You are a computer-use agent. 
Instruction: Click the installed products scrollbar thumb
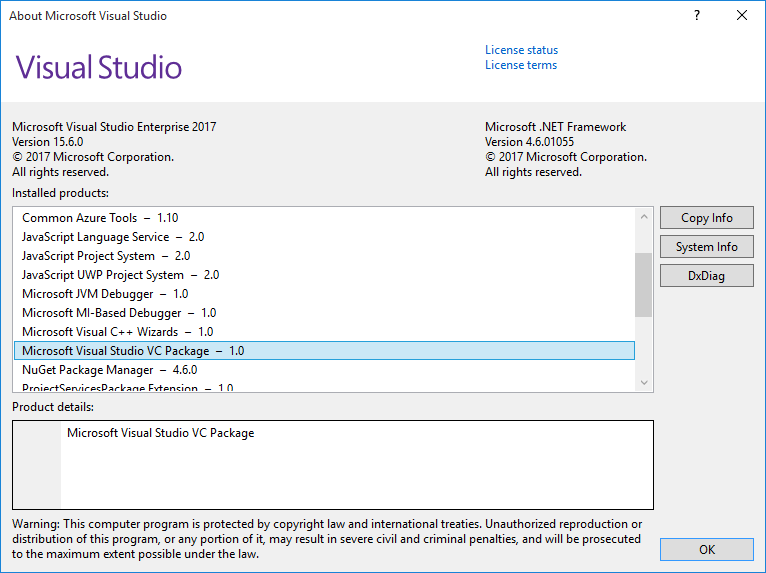643,285
